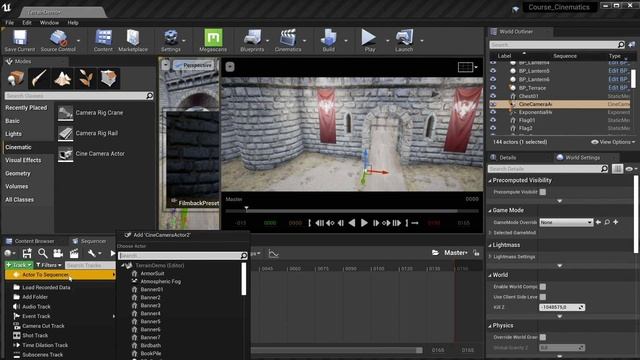
Task: Open the Sequencer curve editor icon
Action: coord(273,253)
